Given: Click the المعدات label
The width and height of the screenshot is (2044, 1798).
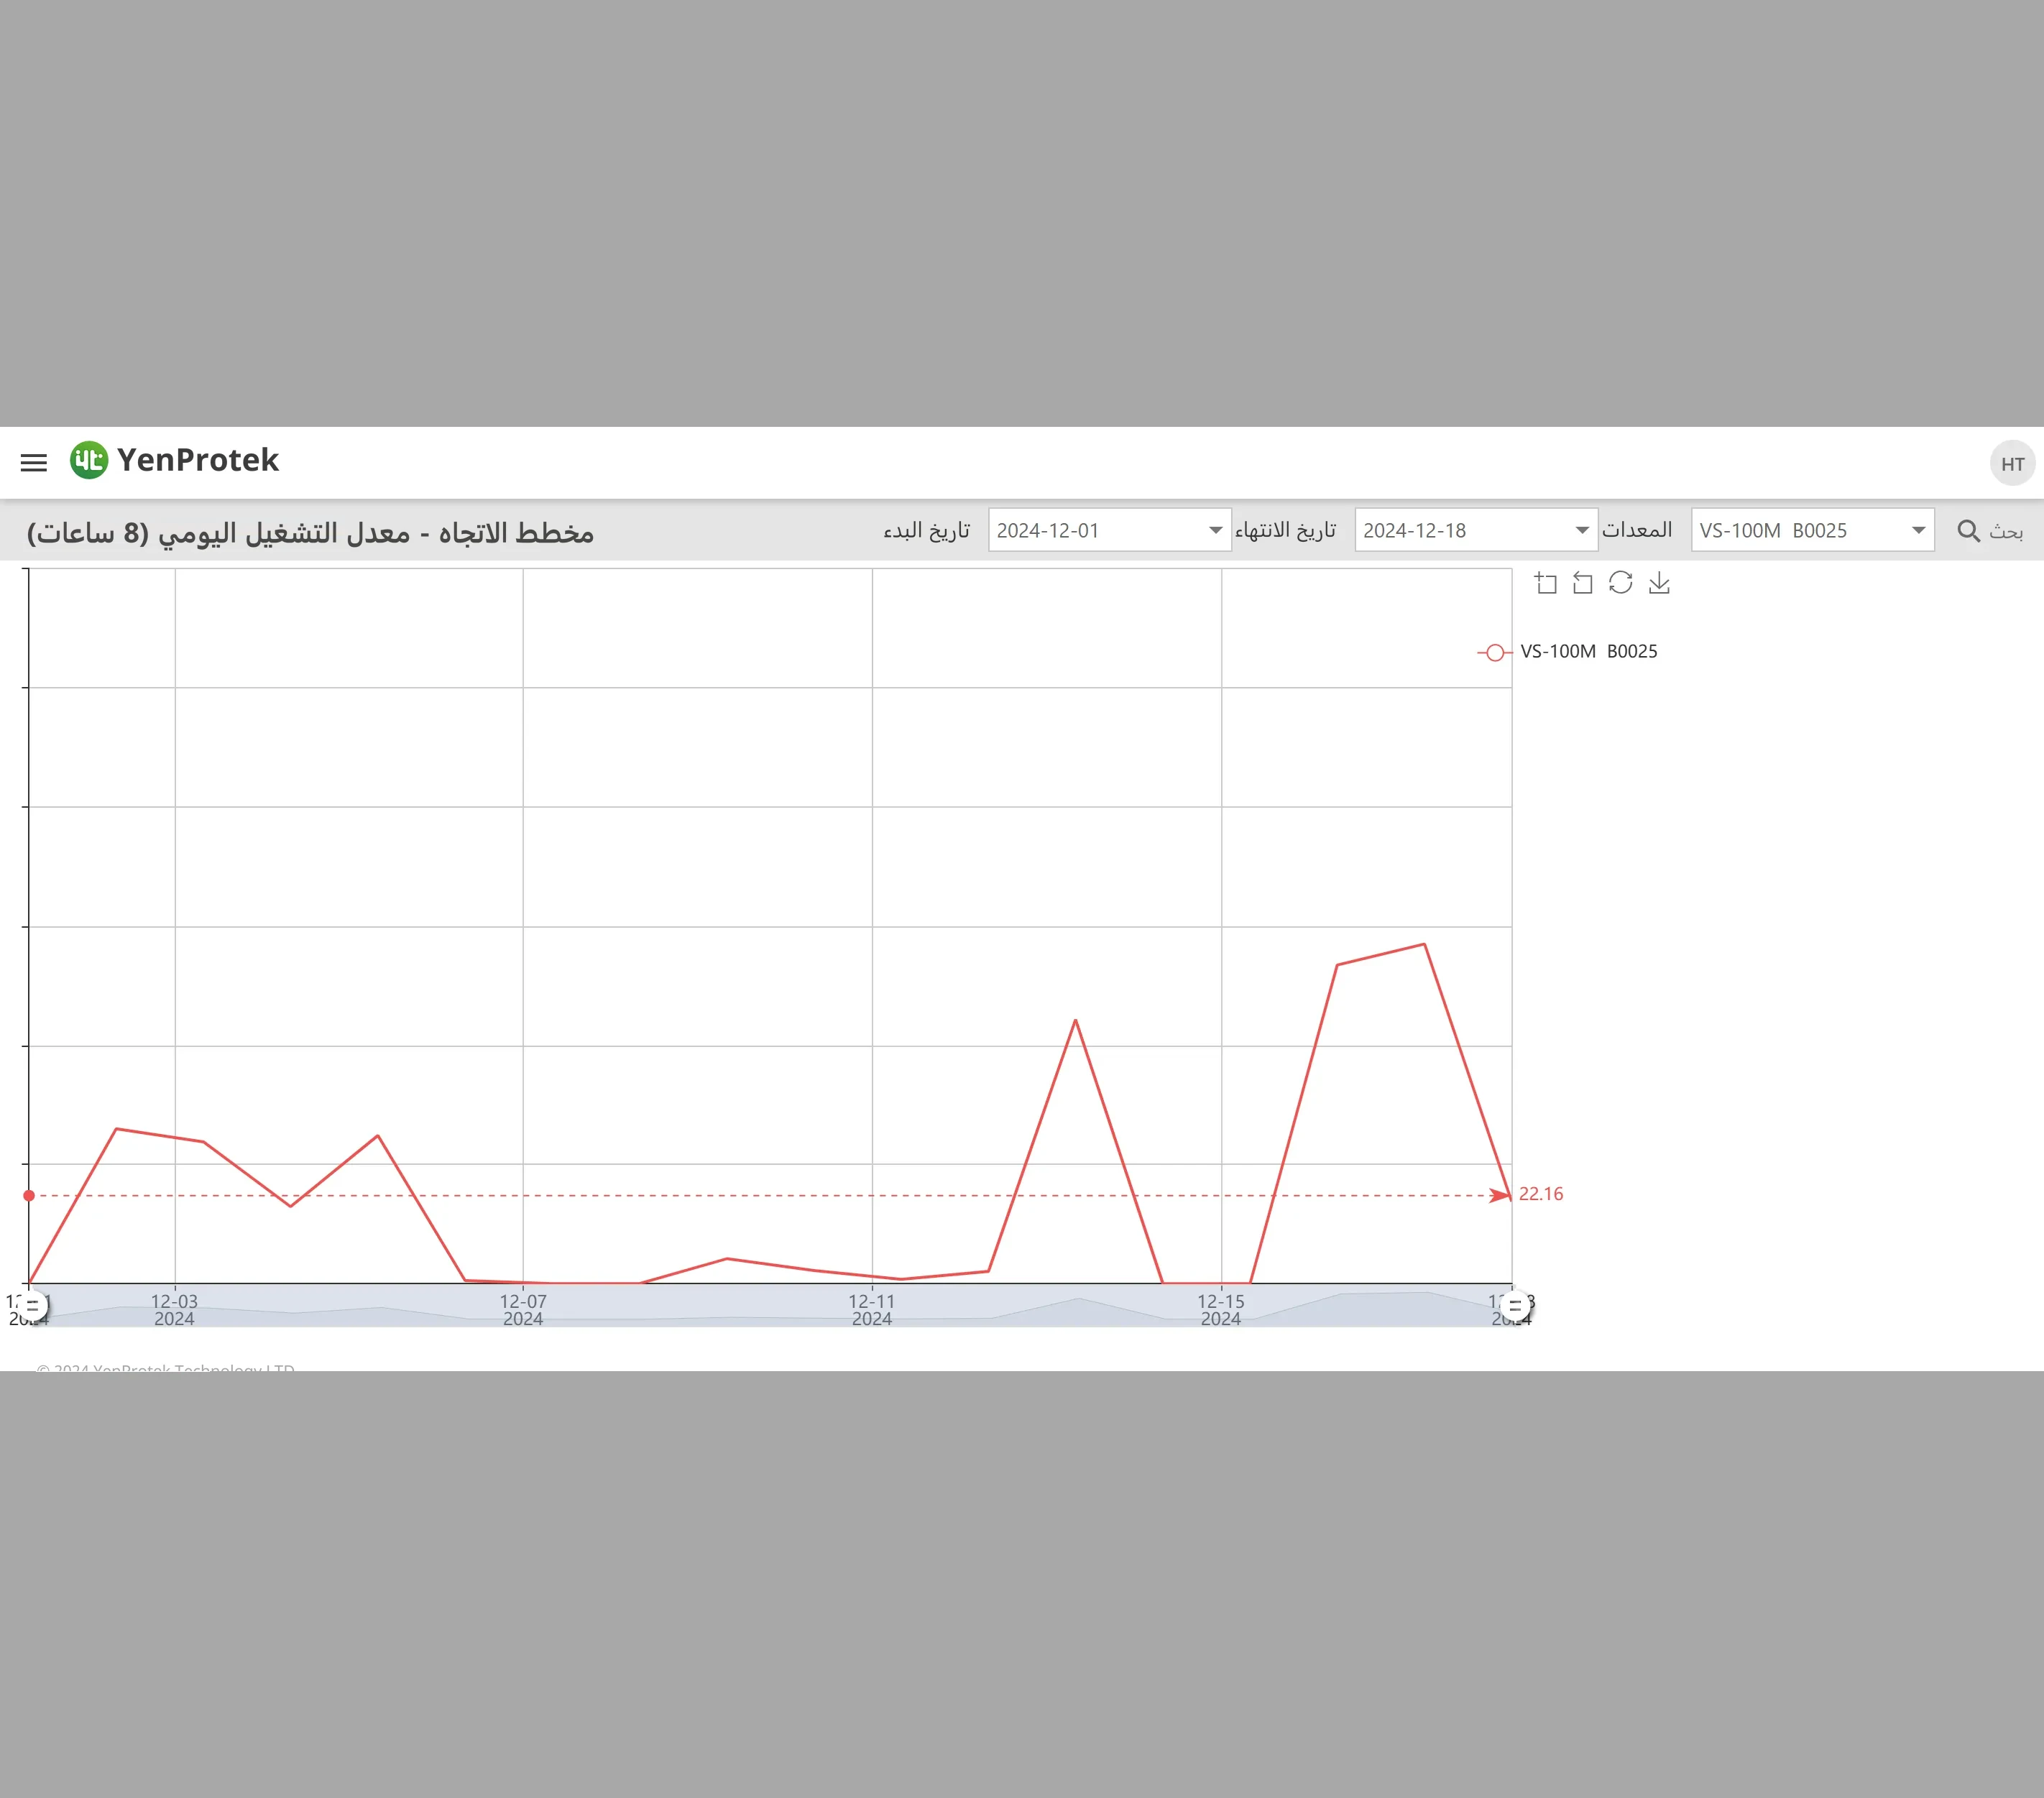Looking at the screenshot, I should pos(1637,530).
